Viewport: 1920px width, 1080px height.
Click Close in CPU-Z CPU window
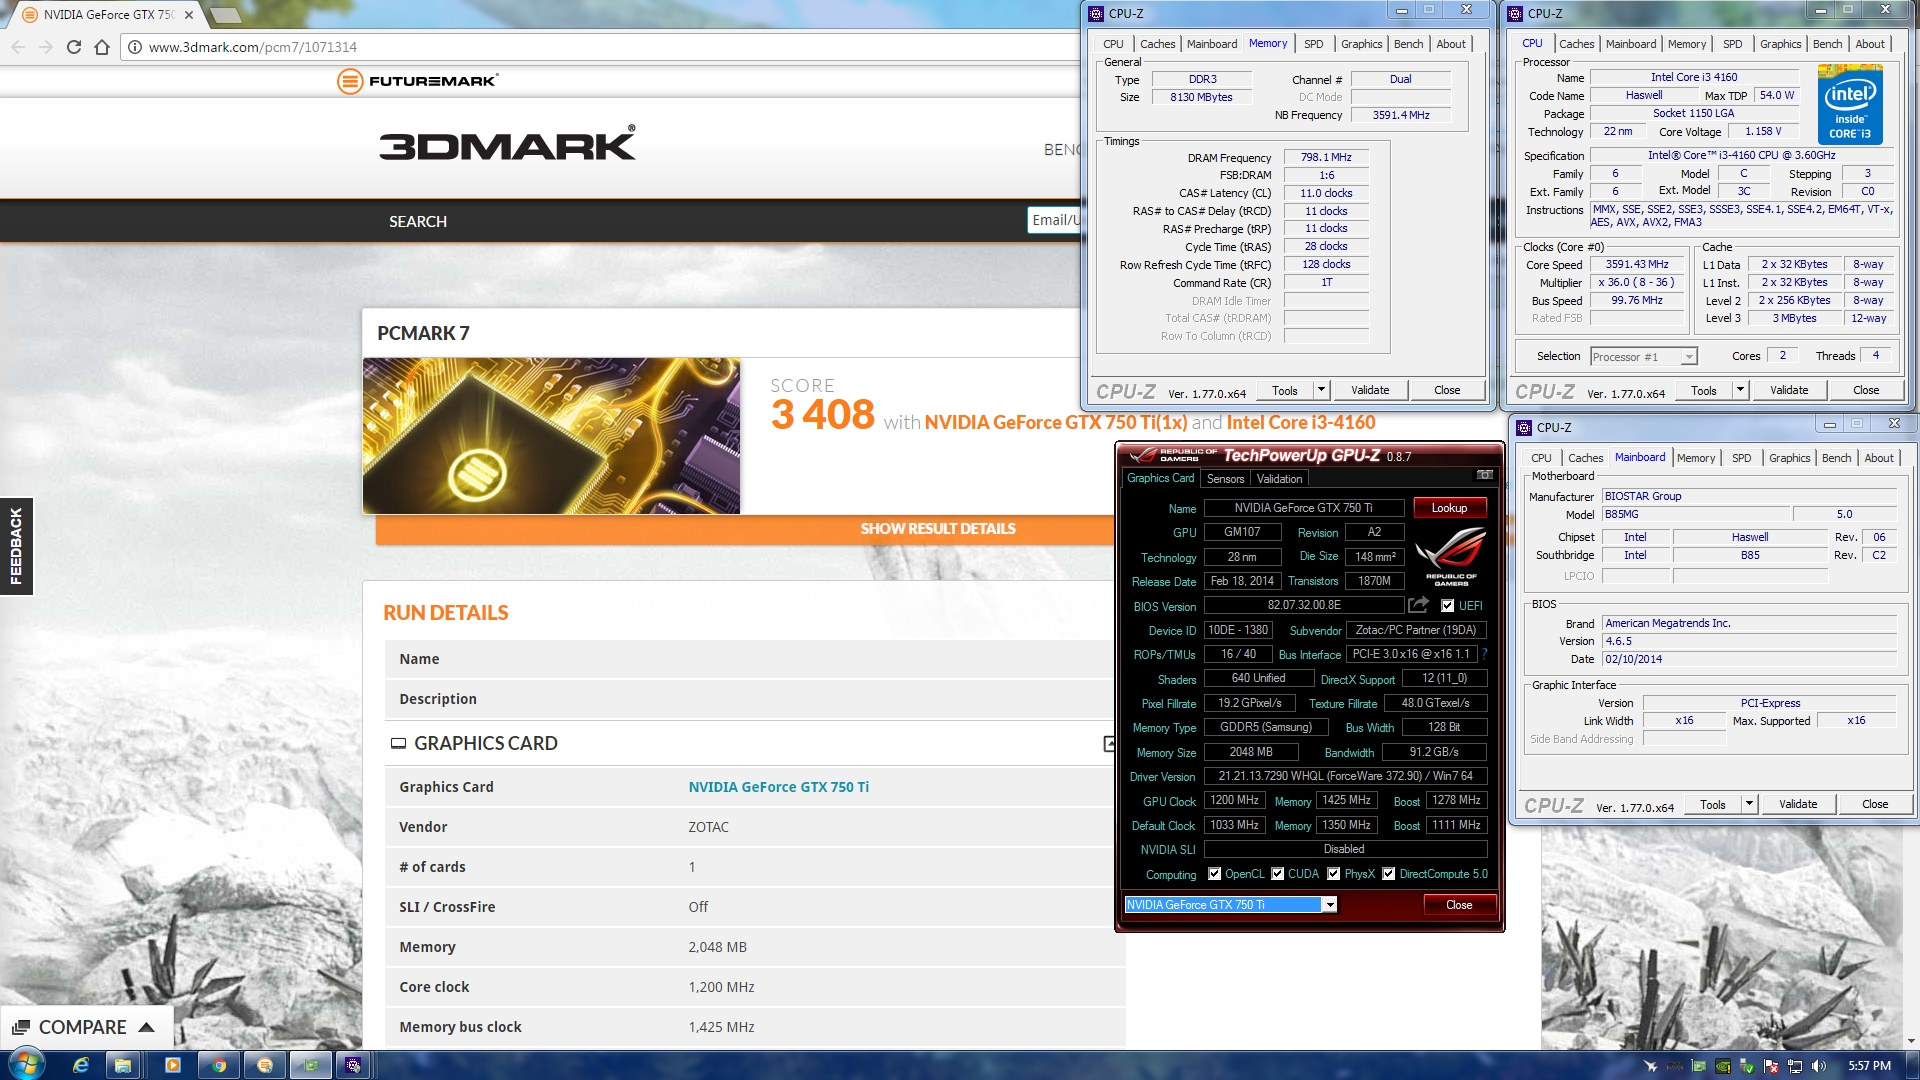click(x=1866, y=390)
